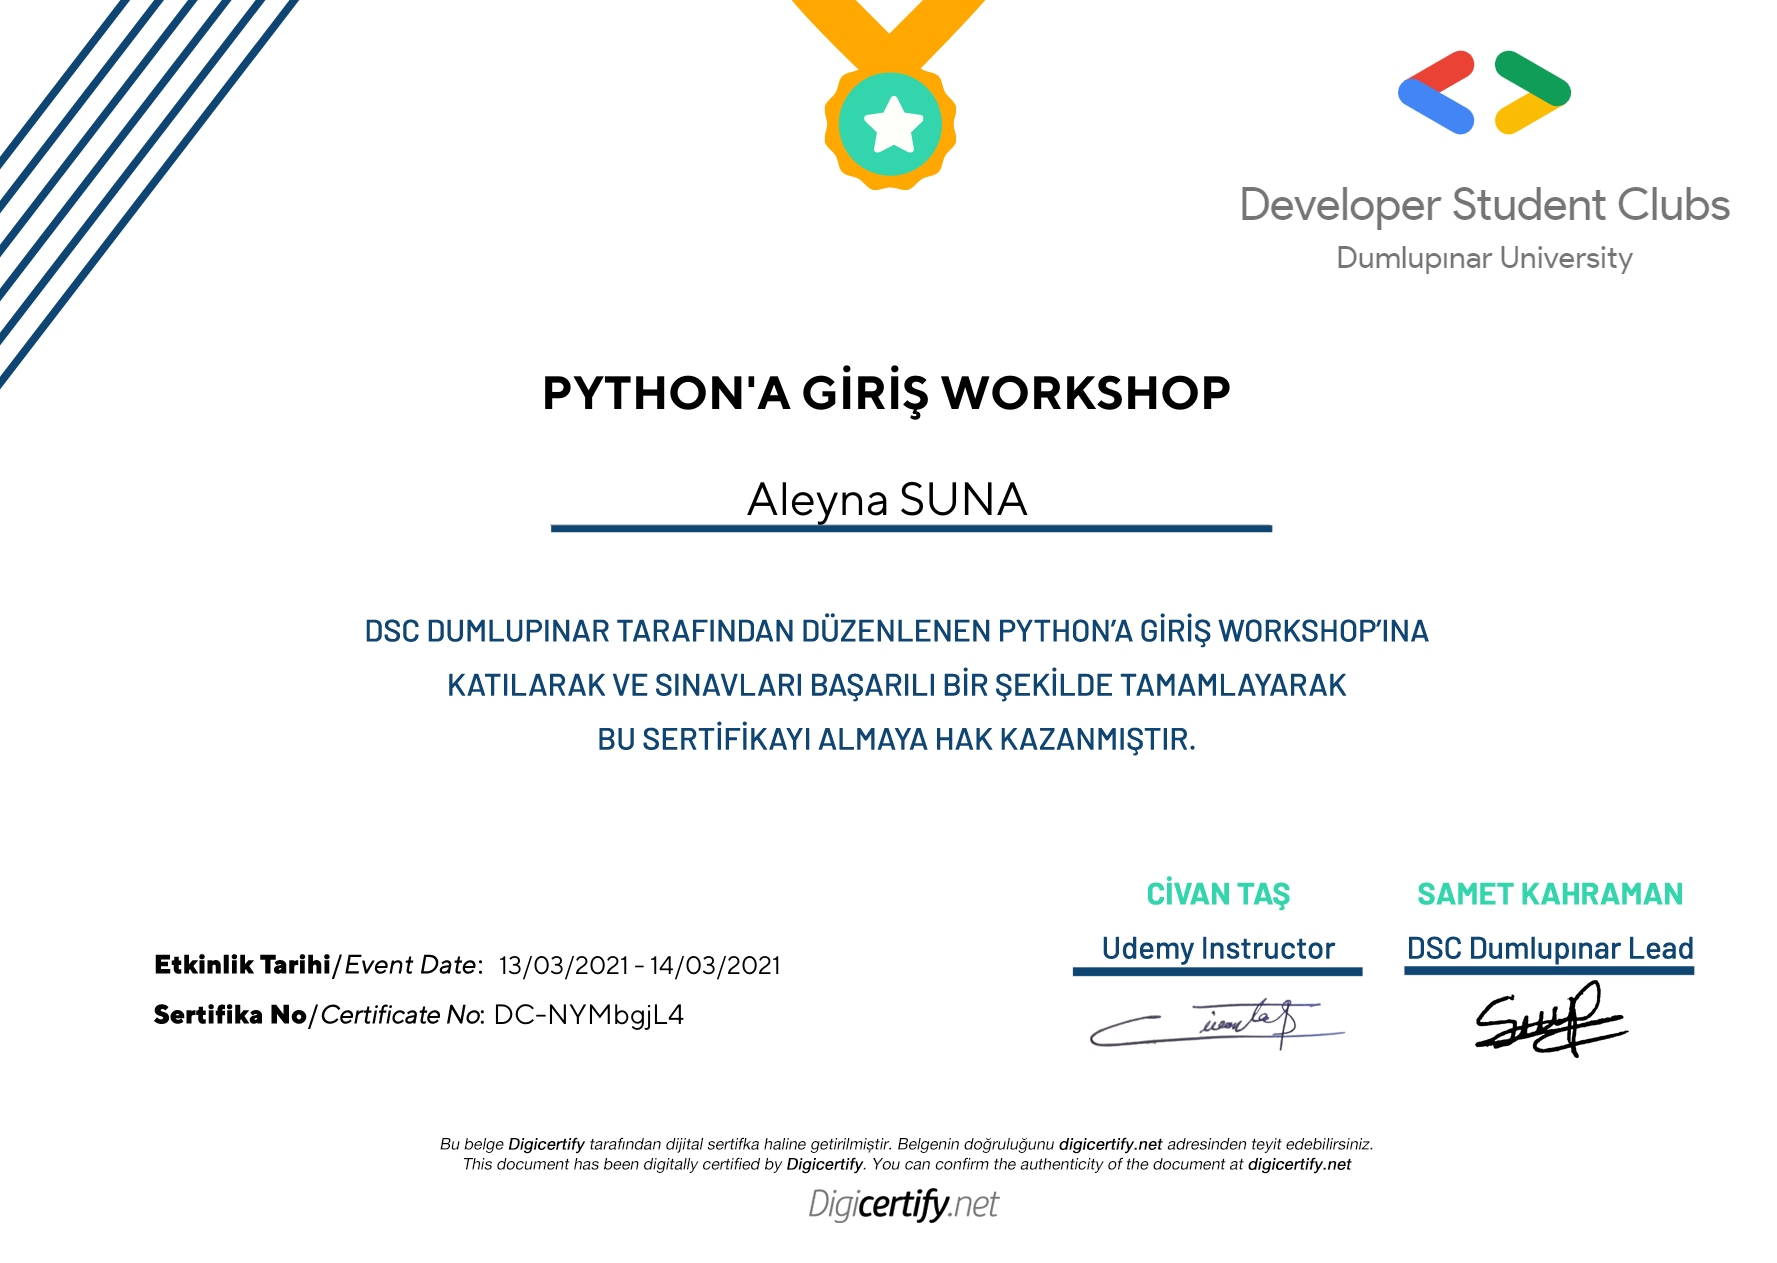Click the right chevron of the DSC logo
1777x1263 pixels.
point(1532,92)
